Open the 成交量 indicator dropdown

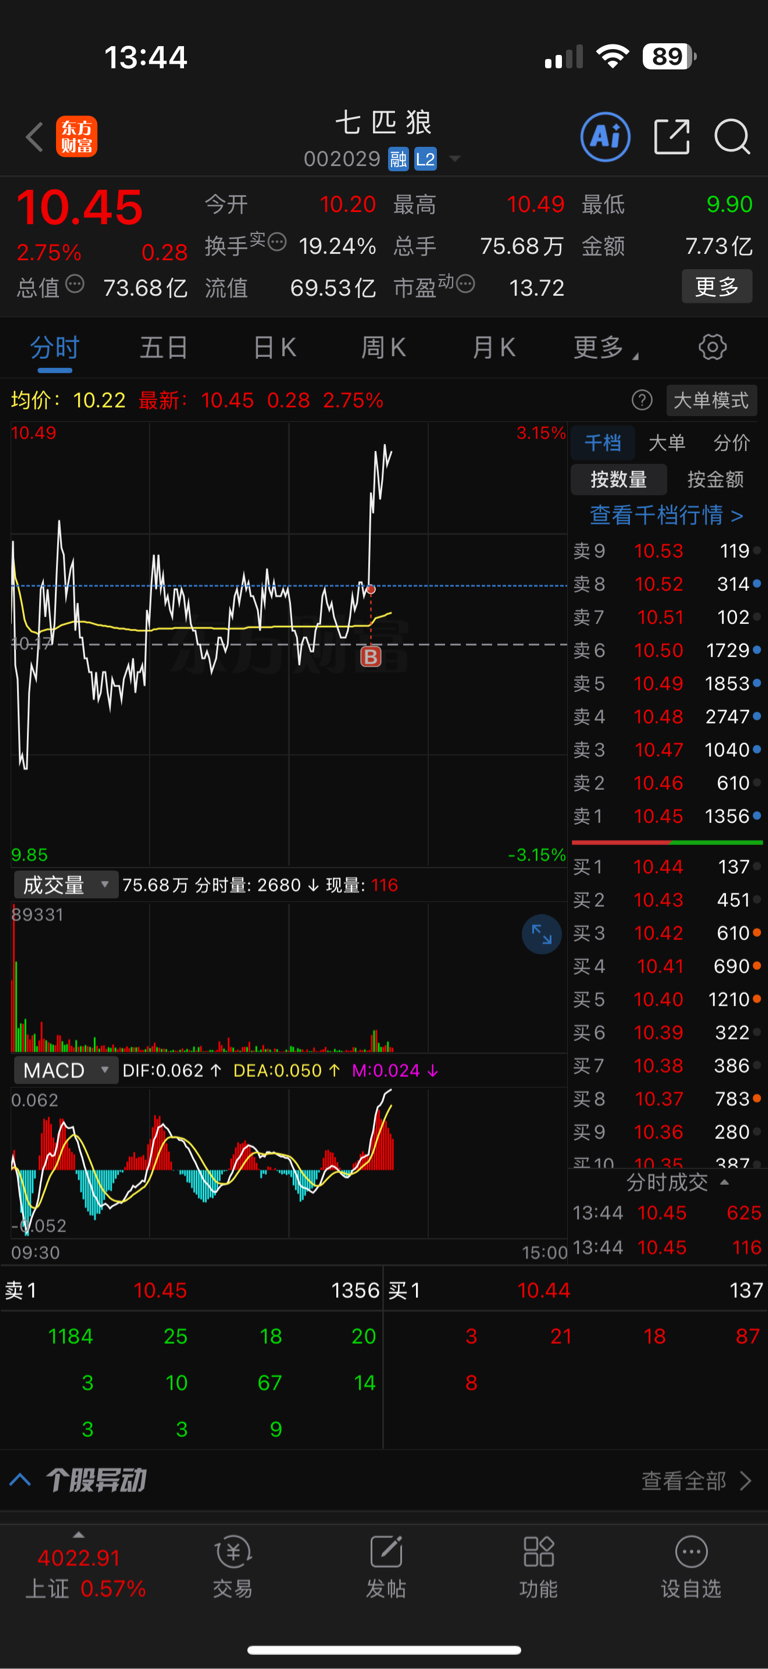66,885
